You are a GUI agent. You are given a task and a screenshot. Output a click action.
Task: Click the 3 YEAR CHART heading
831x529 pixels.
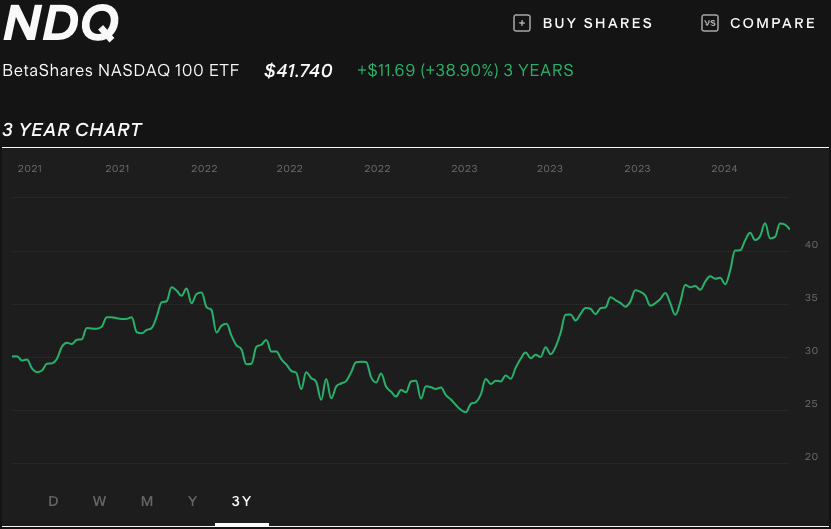click(72, 130)
